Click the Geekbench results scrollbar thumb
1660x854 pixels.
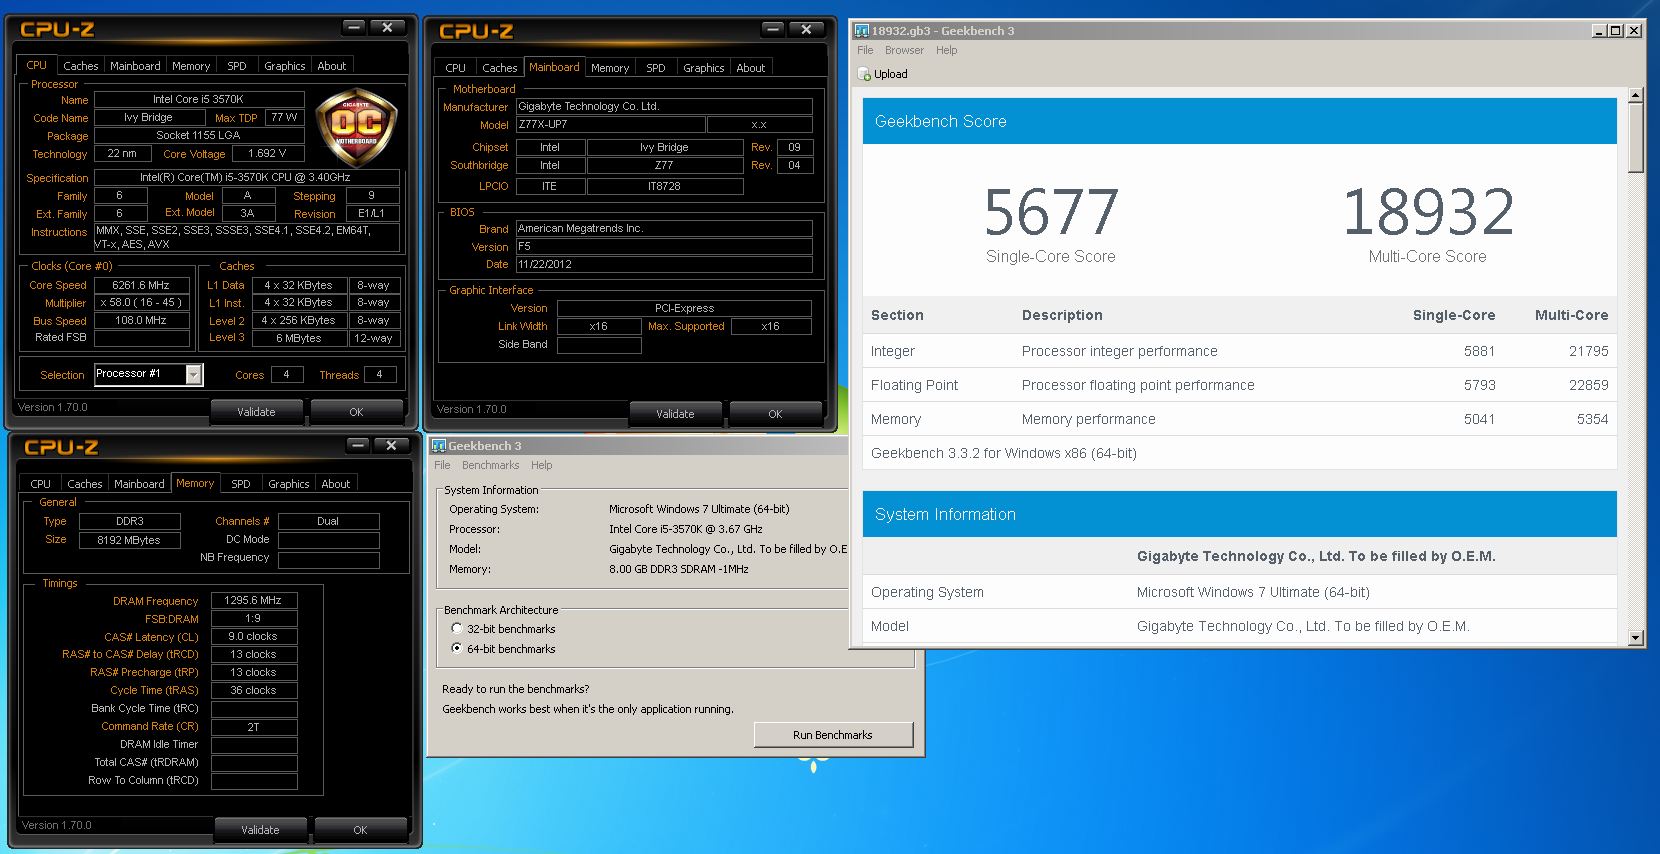(x=1636, y=139)
